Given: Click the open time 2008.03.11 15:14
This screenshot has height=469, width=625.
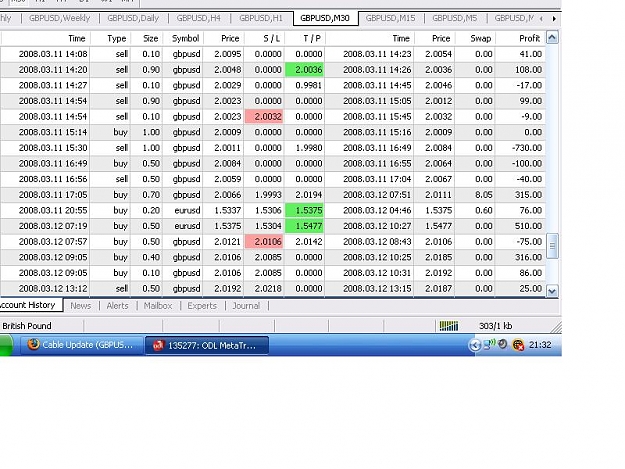Looking at the screenshot, I should click(53, 132).
